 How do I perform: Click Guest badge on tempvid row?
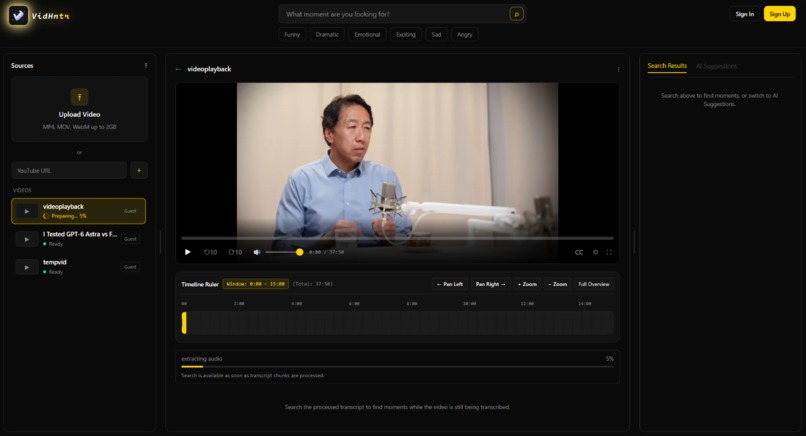pyautogui.click(x=130, y=267)
